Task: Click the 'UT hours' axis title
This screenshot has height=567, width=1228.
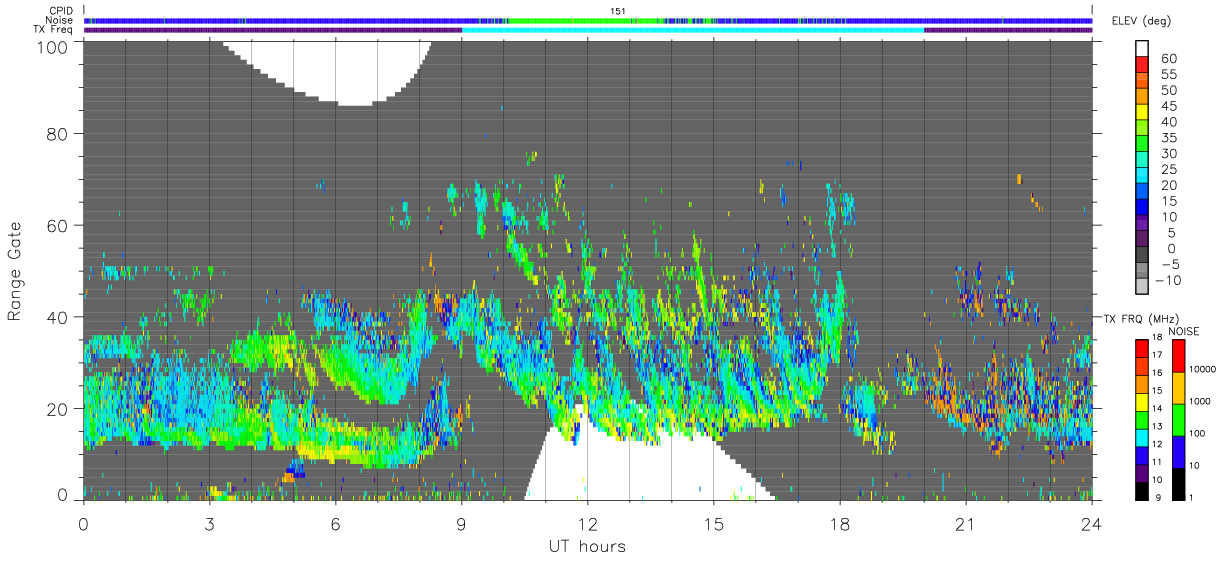Action: coord(587,547)
